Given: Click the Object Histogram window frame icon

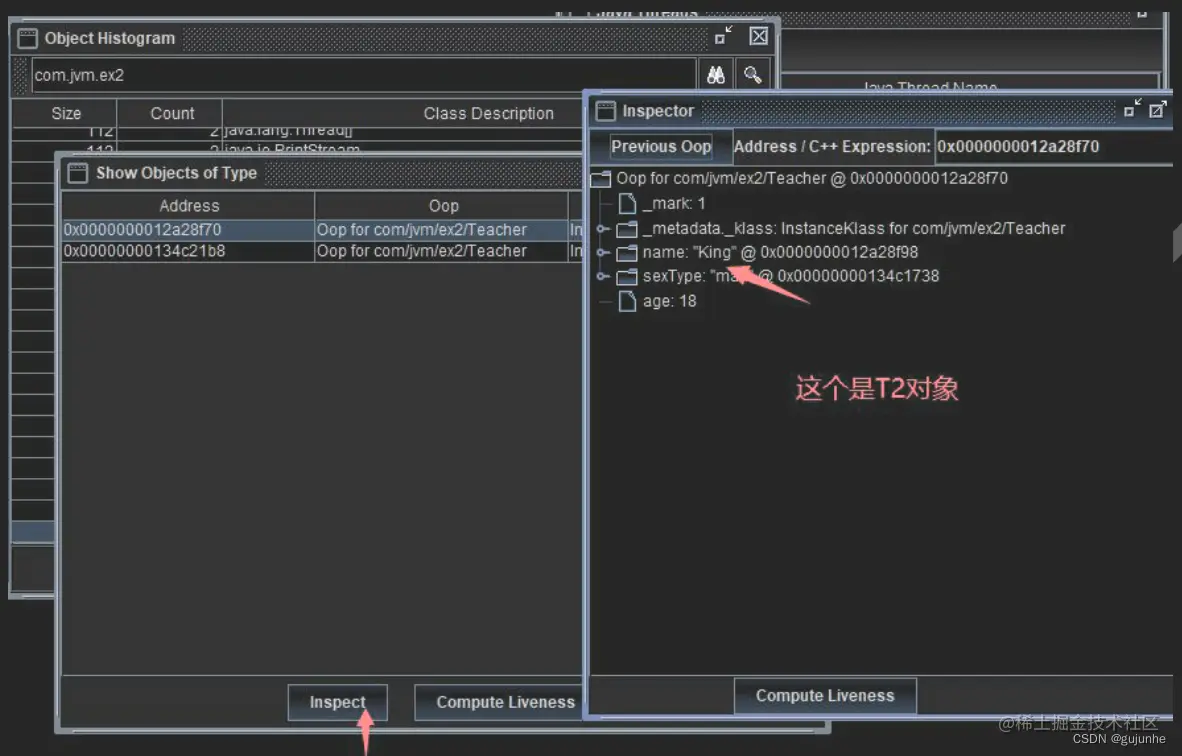Looking at the screenshot, I should tap(27, 38).
